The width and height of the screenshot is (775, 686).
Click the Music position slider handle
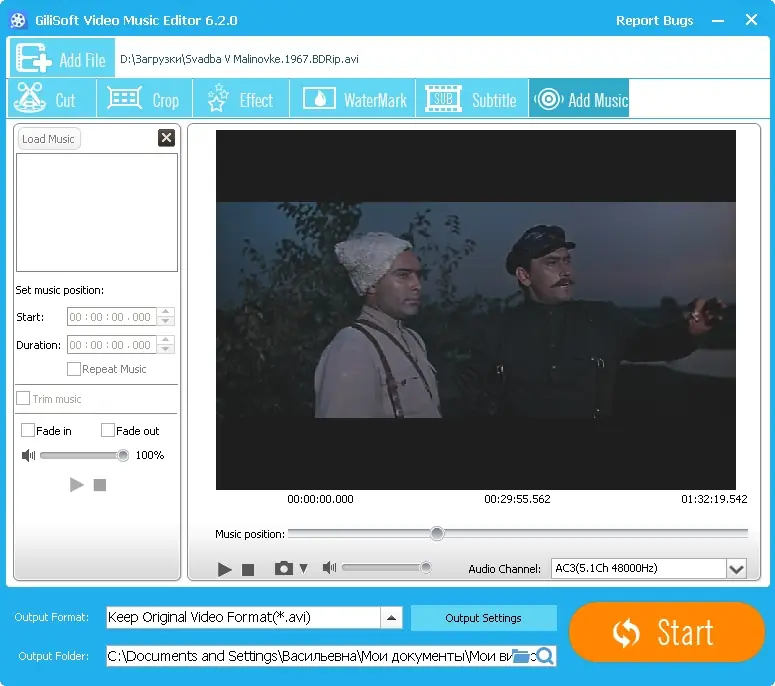coord(437,533)
